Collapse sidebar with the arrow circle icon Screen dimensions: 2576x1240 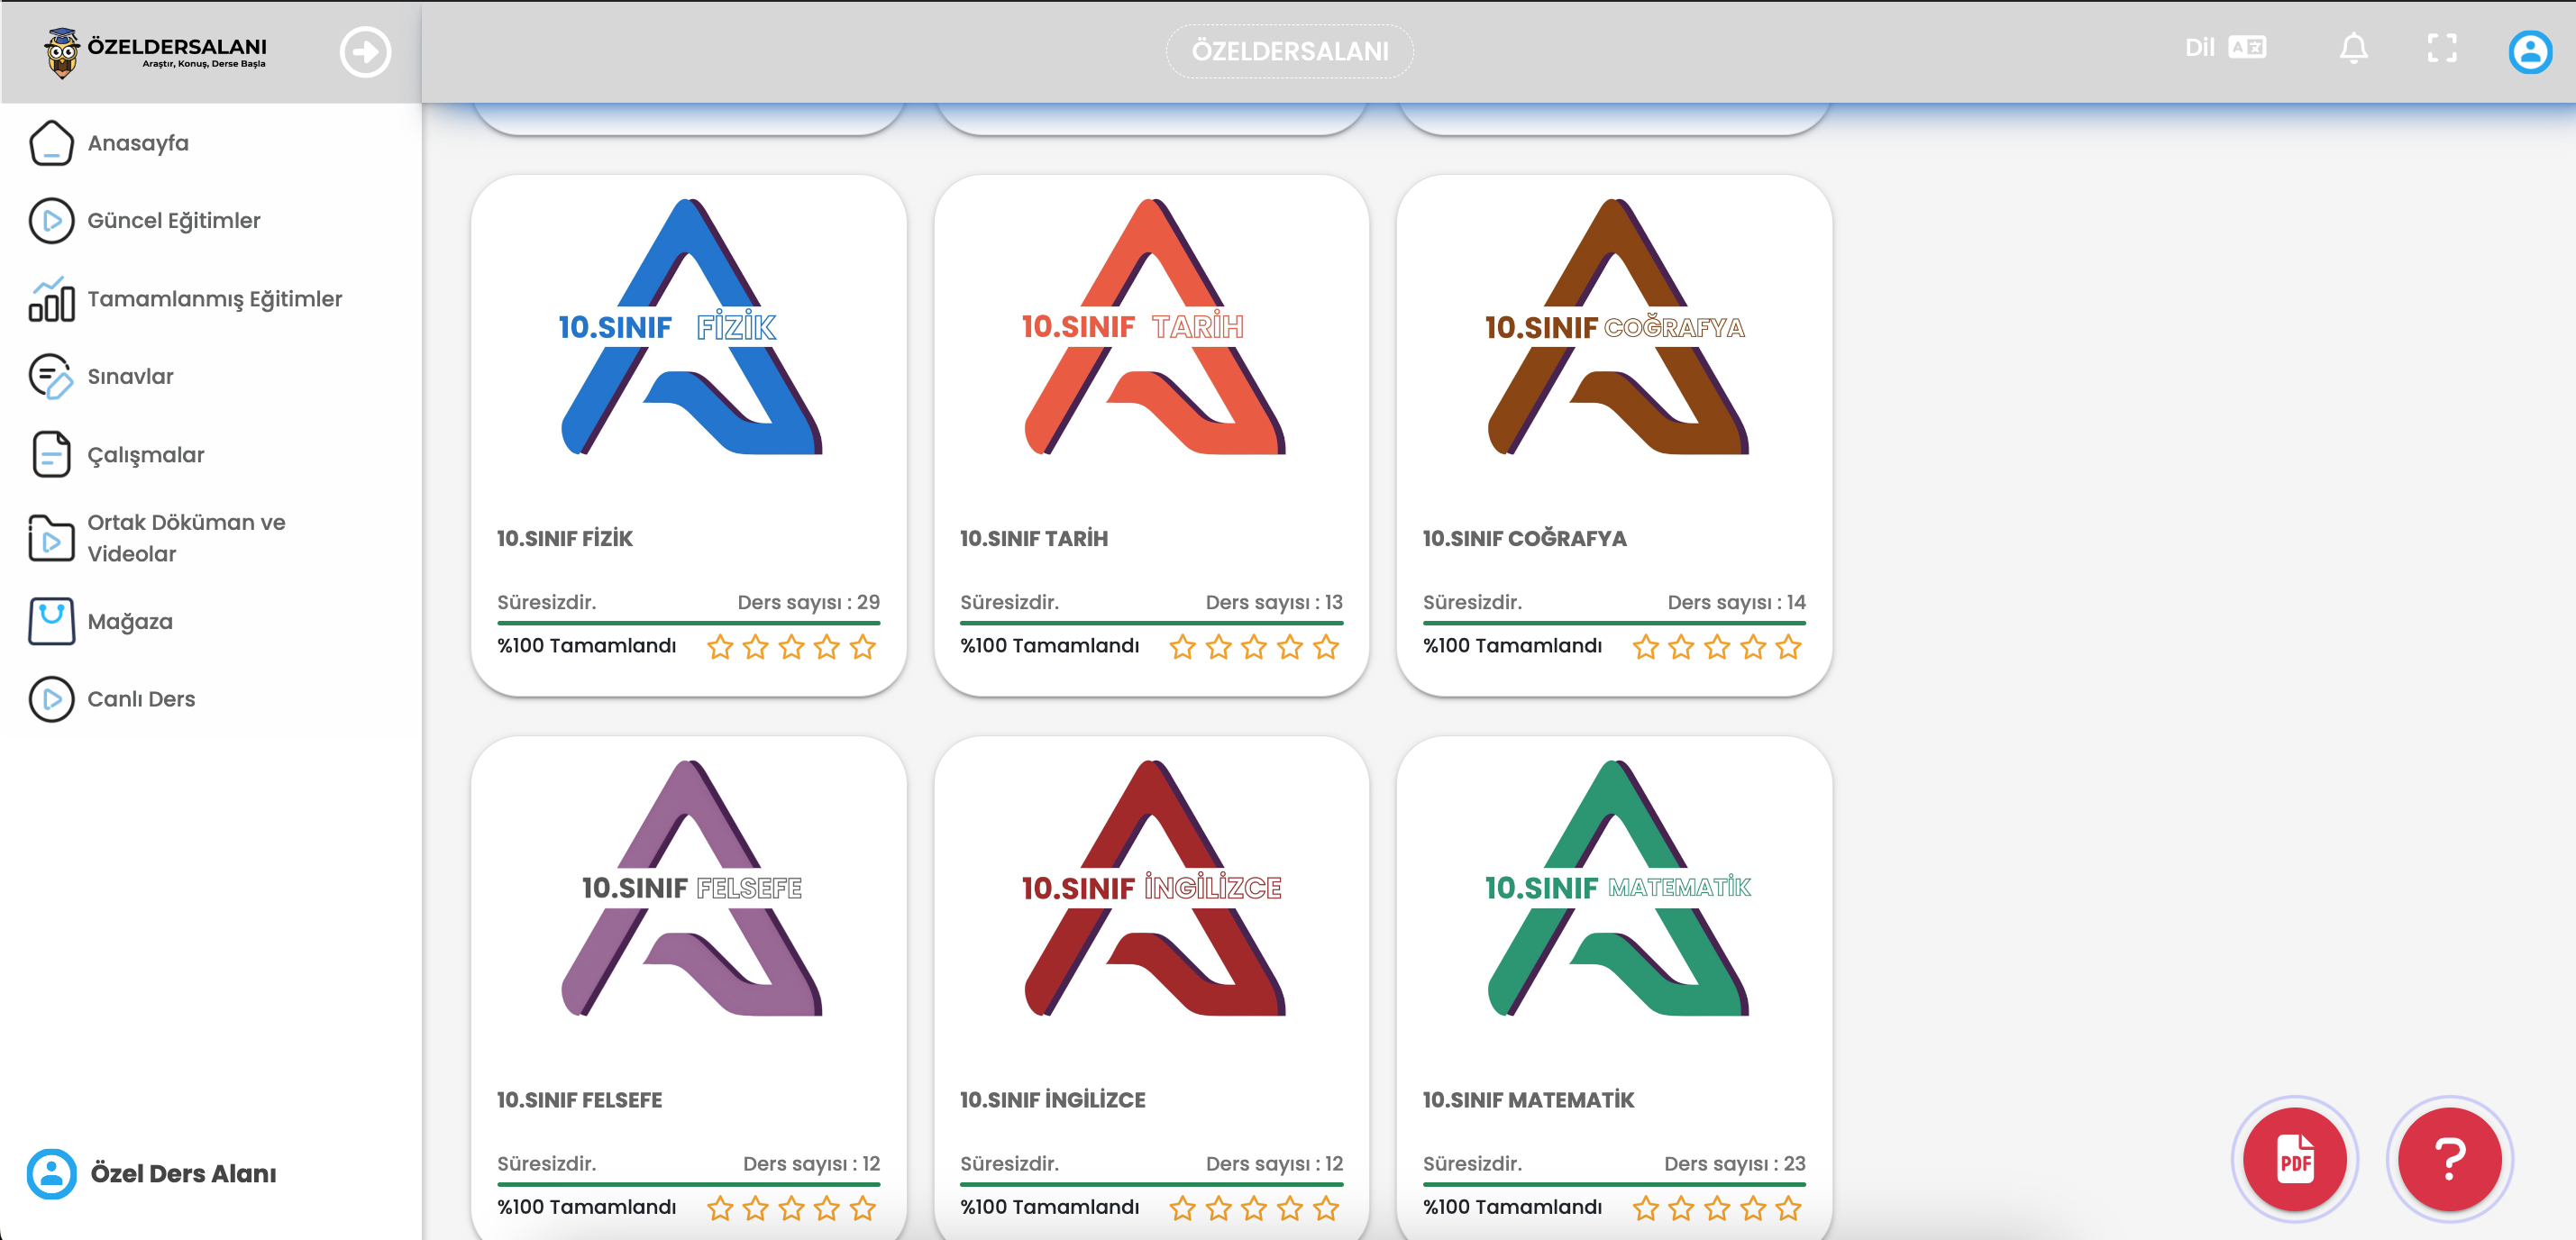coord(365,51)
